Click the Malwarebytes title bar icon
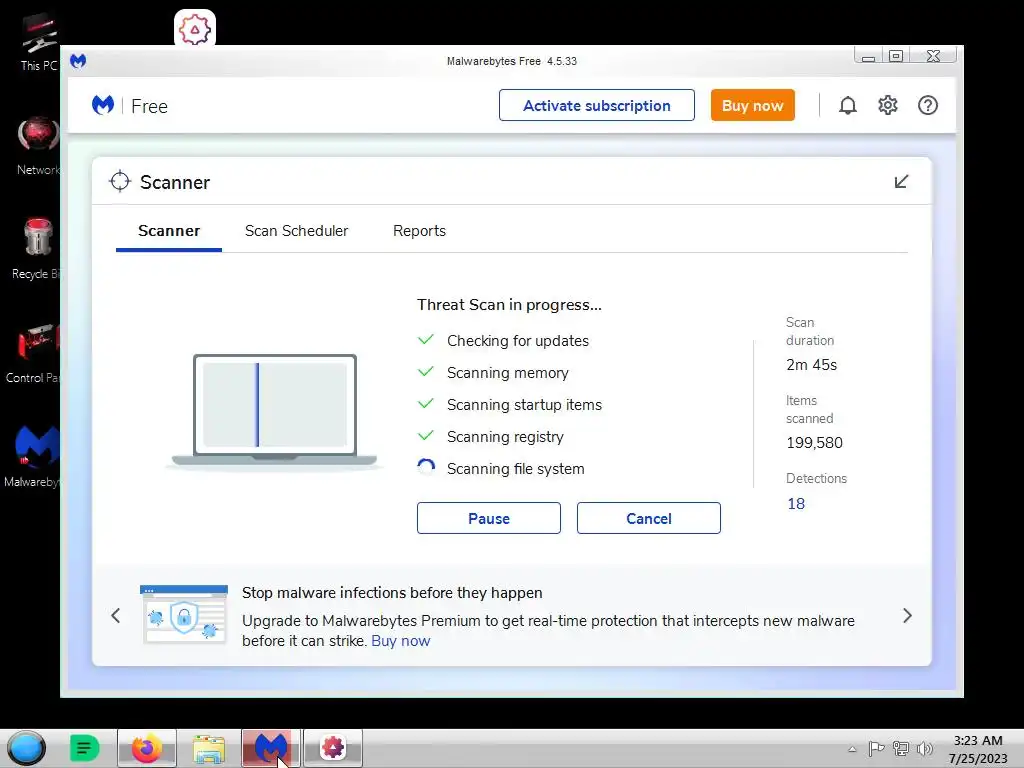 (78, 61)
